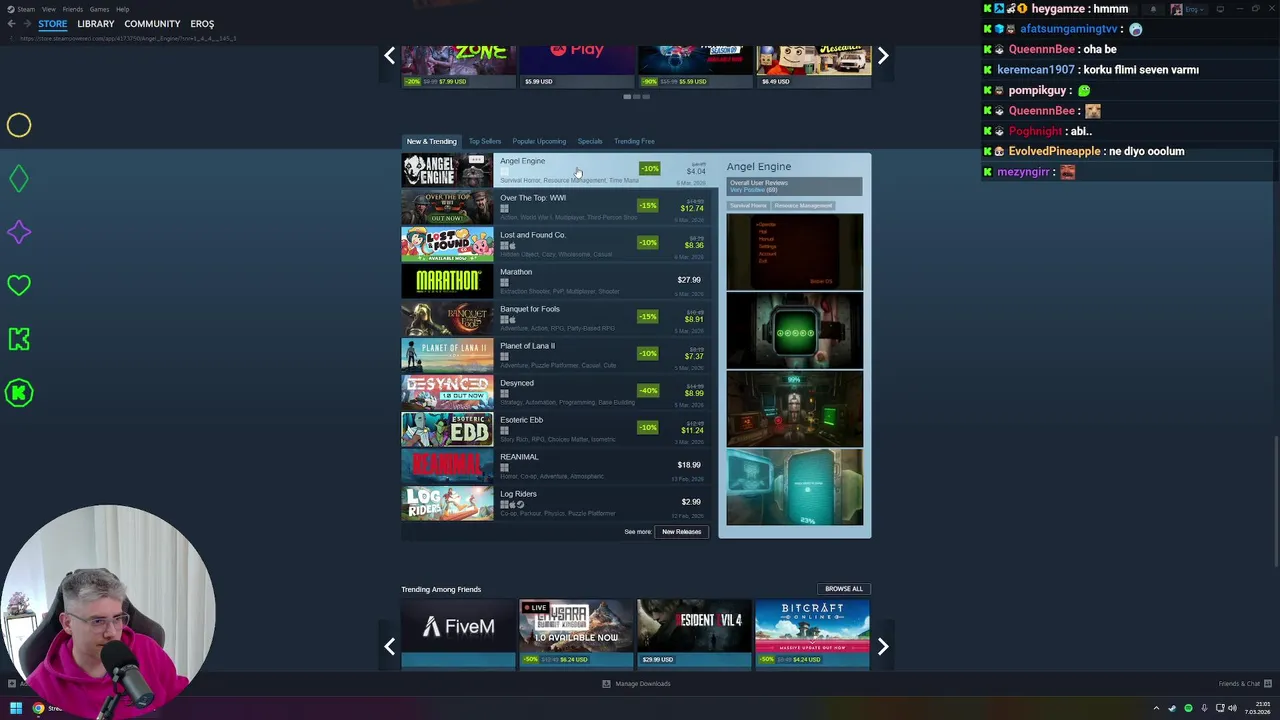Click the Trending Among Friends left arrow
The height and width of the screenshot is (720, 1280).
pyautogui.click(x=390, y=647)
